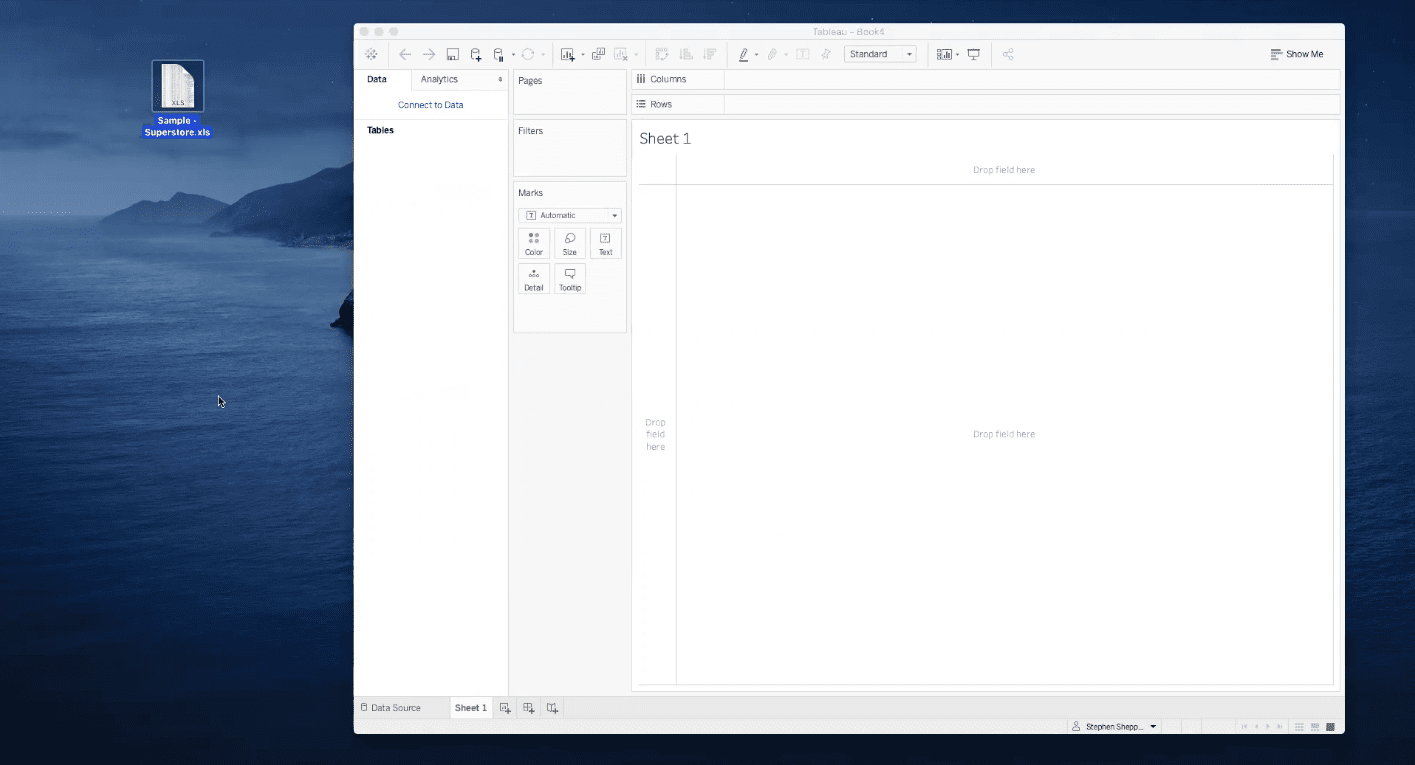Click the Share workbook icon
The width and height of the screenshot is (1415, 765).
click(x=1008, y=54)
